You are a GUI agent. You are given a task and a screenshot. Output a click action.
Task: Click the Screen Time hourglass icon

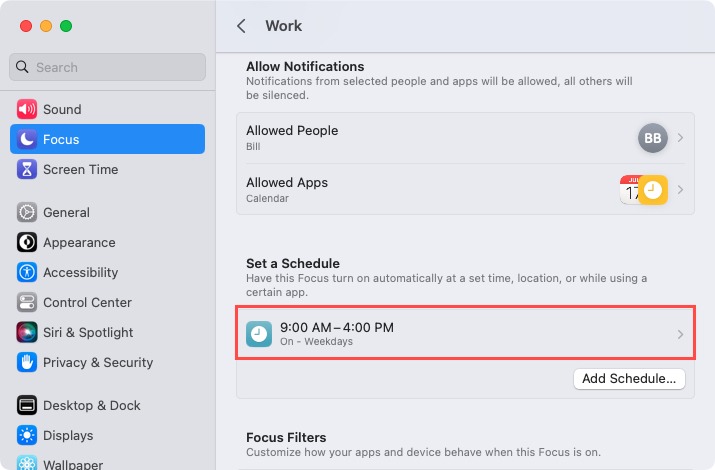tap(27, 169)
